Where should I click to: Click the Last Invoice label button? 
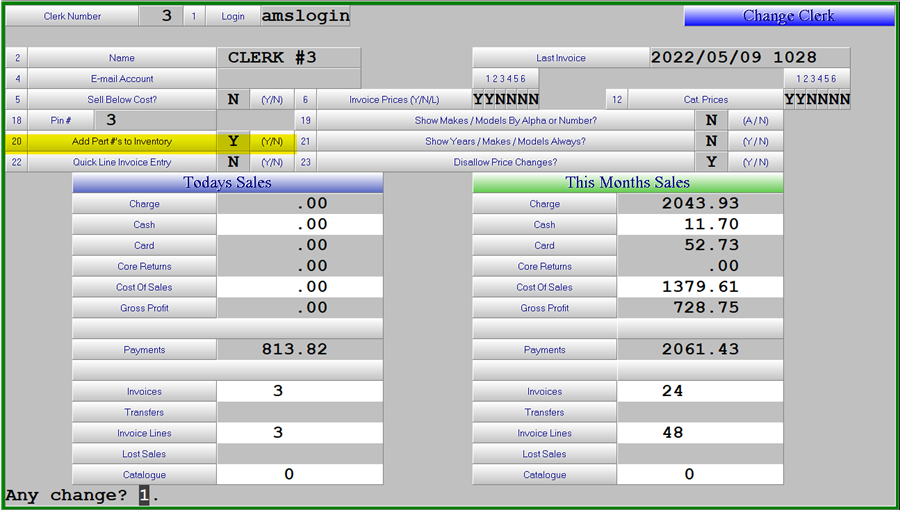pos(560,58)
